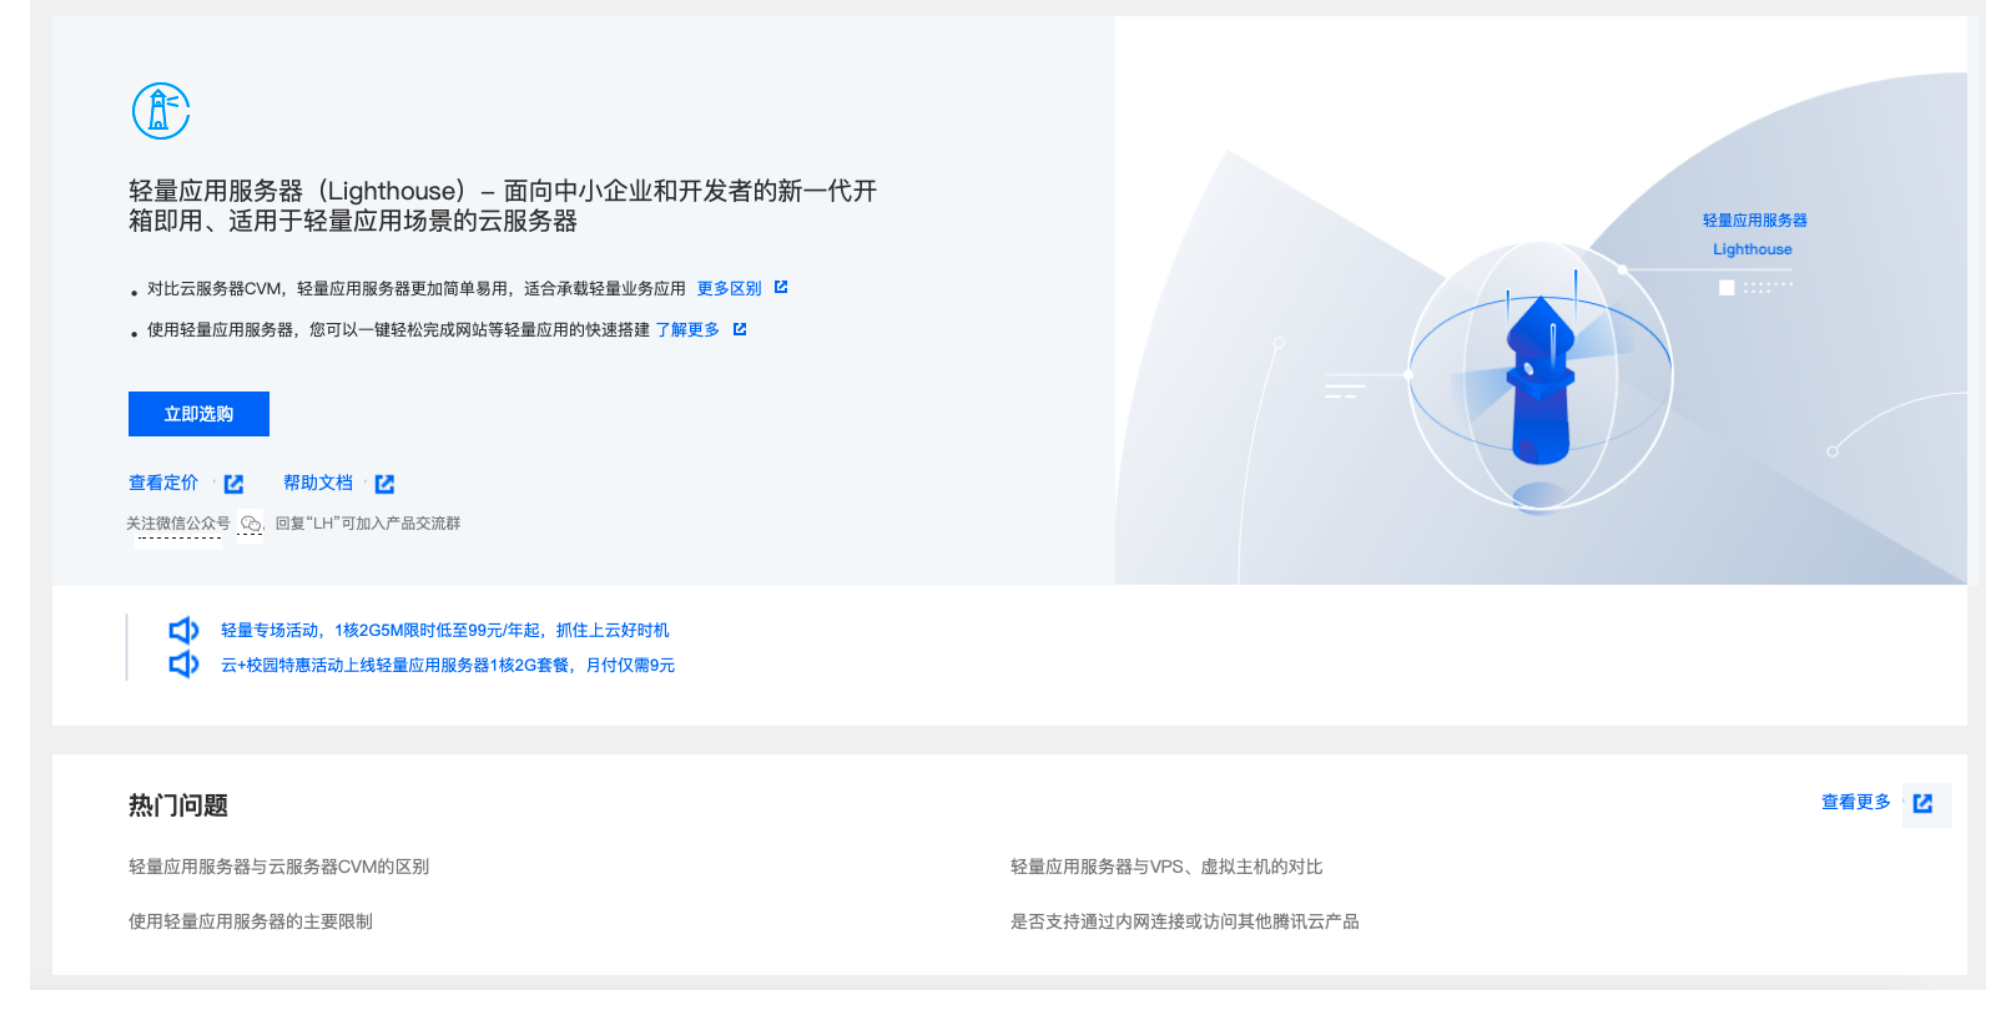Screen dimensions: 2002x1012
Task: Click external-link icon beside 查看更多
Action: pyautogui.click(x=1923, y=803)
